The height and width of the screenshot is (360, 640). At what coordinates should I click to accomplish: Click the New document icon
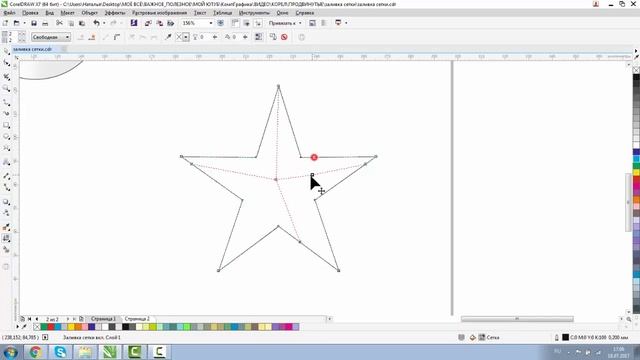5,23
